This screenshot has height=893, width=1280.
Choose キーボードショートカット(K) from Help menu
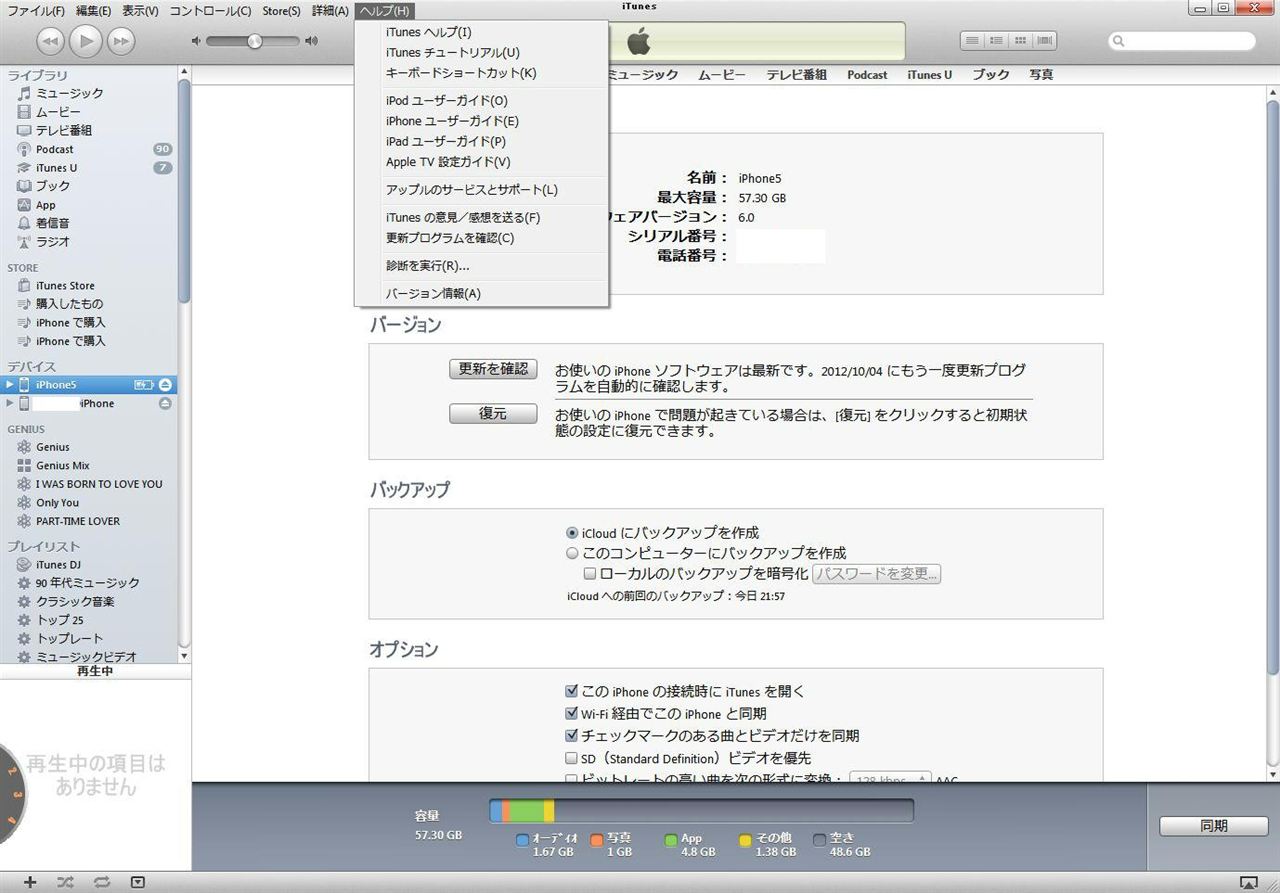click(481, 73)
